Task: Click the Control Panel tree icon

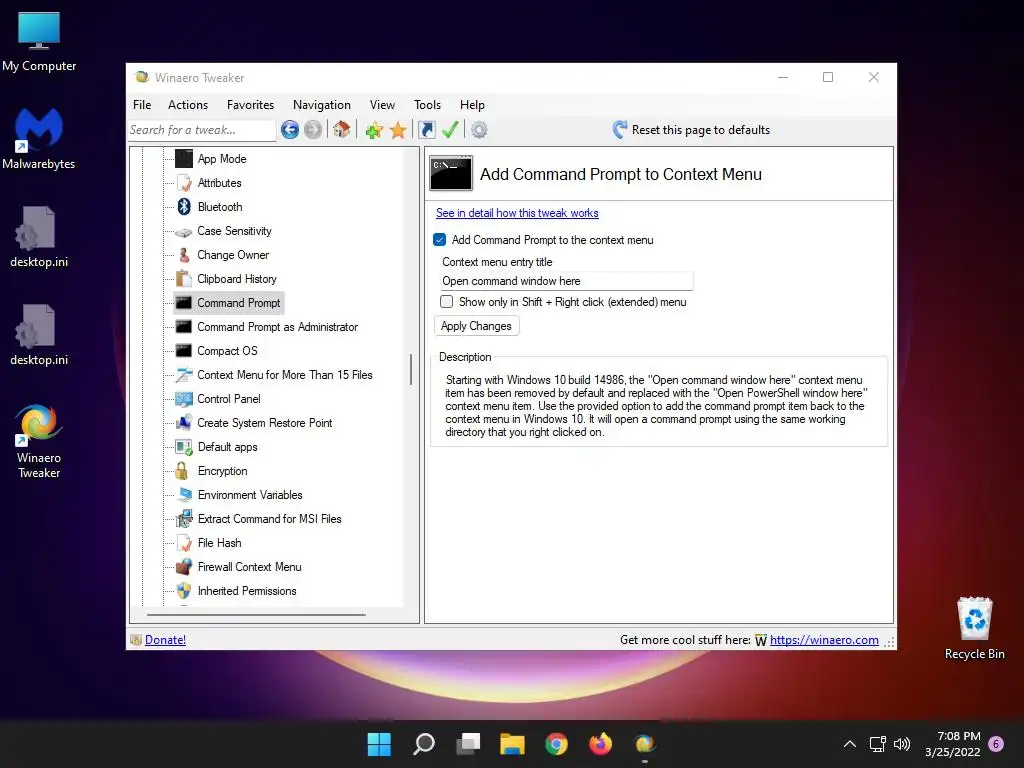Action: click(x=184, y=399)
